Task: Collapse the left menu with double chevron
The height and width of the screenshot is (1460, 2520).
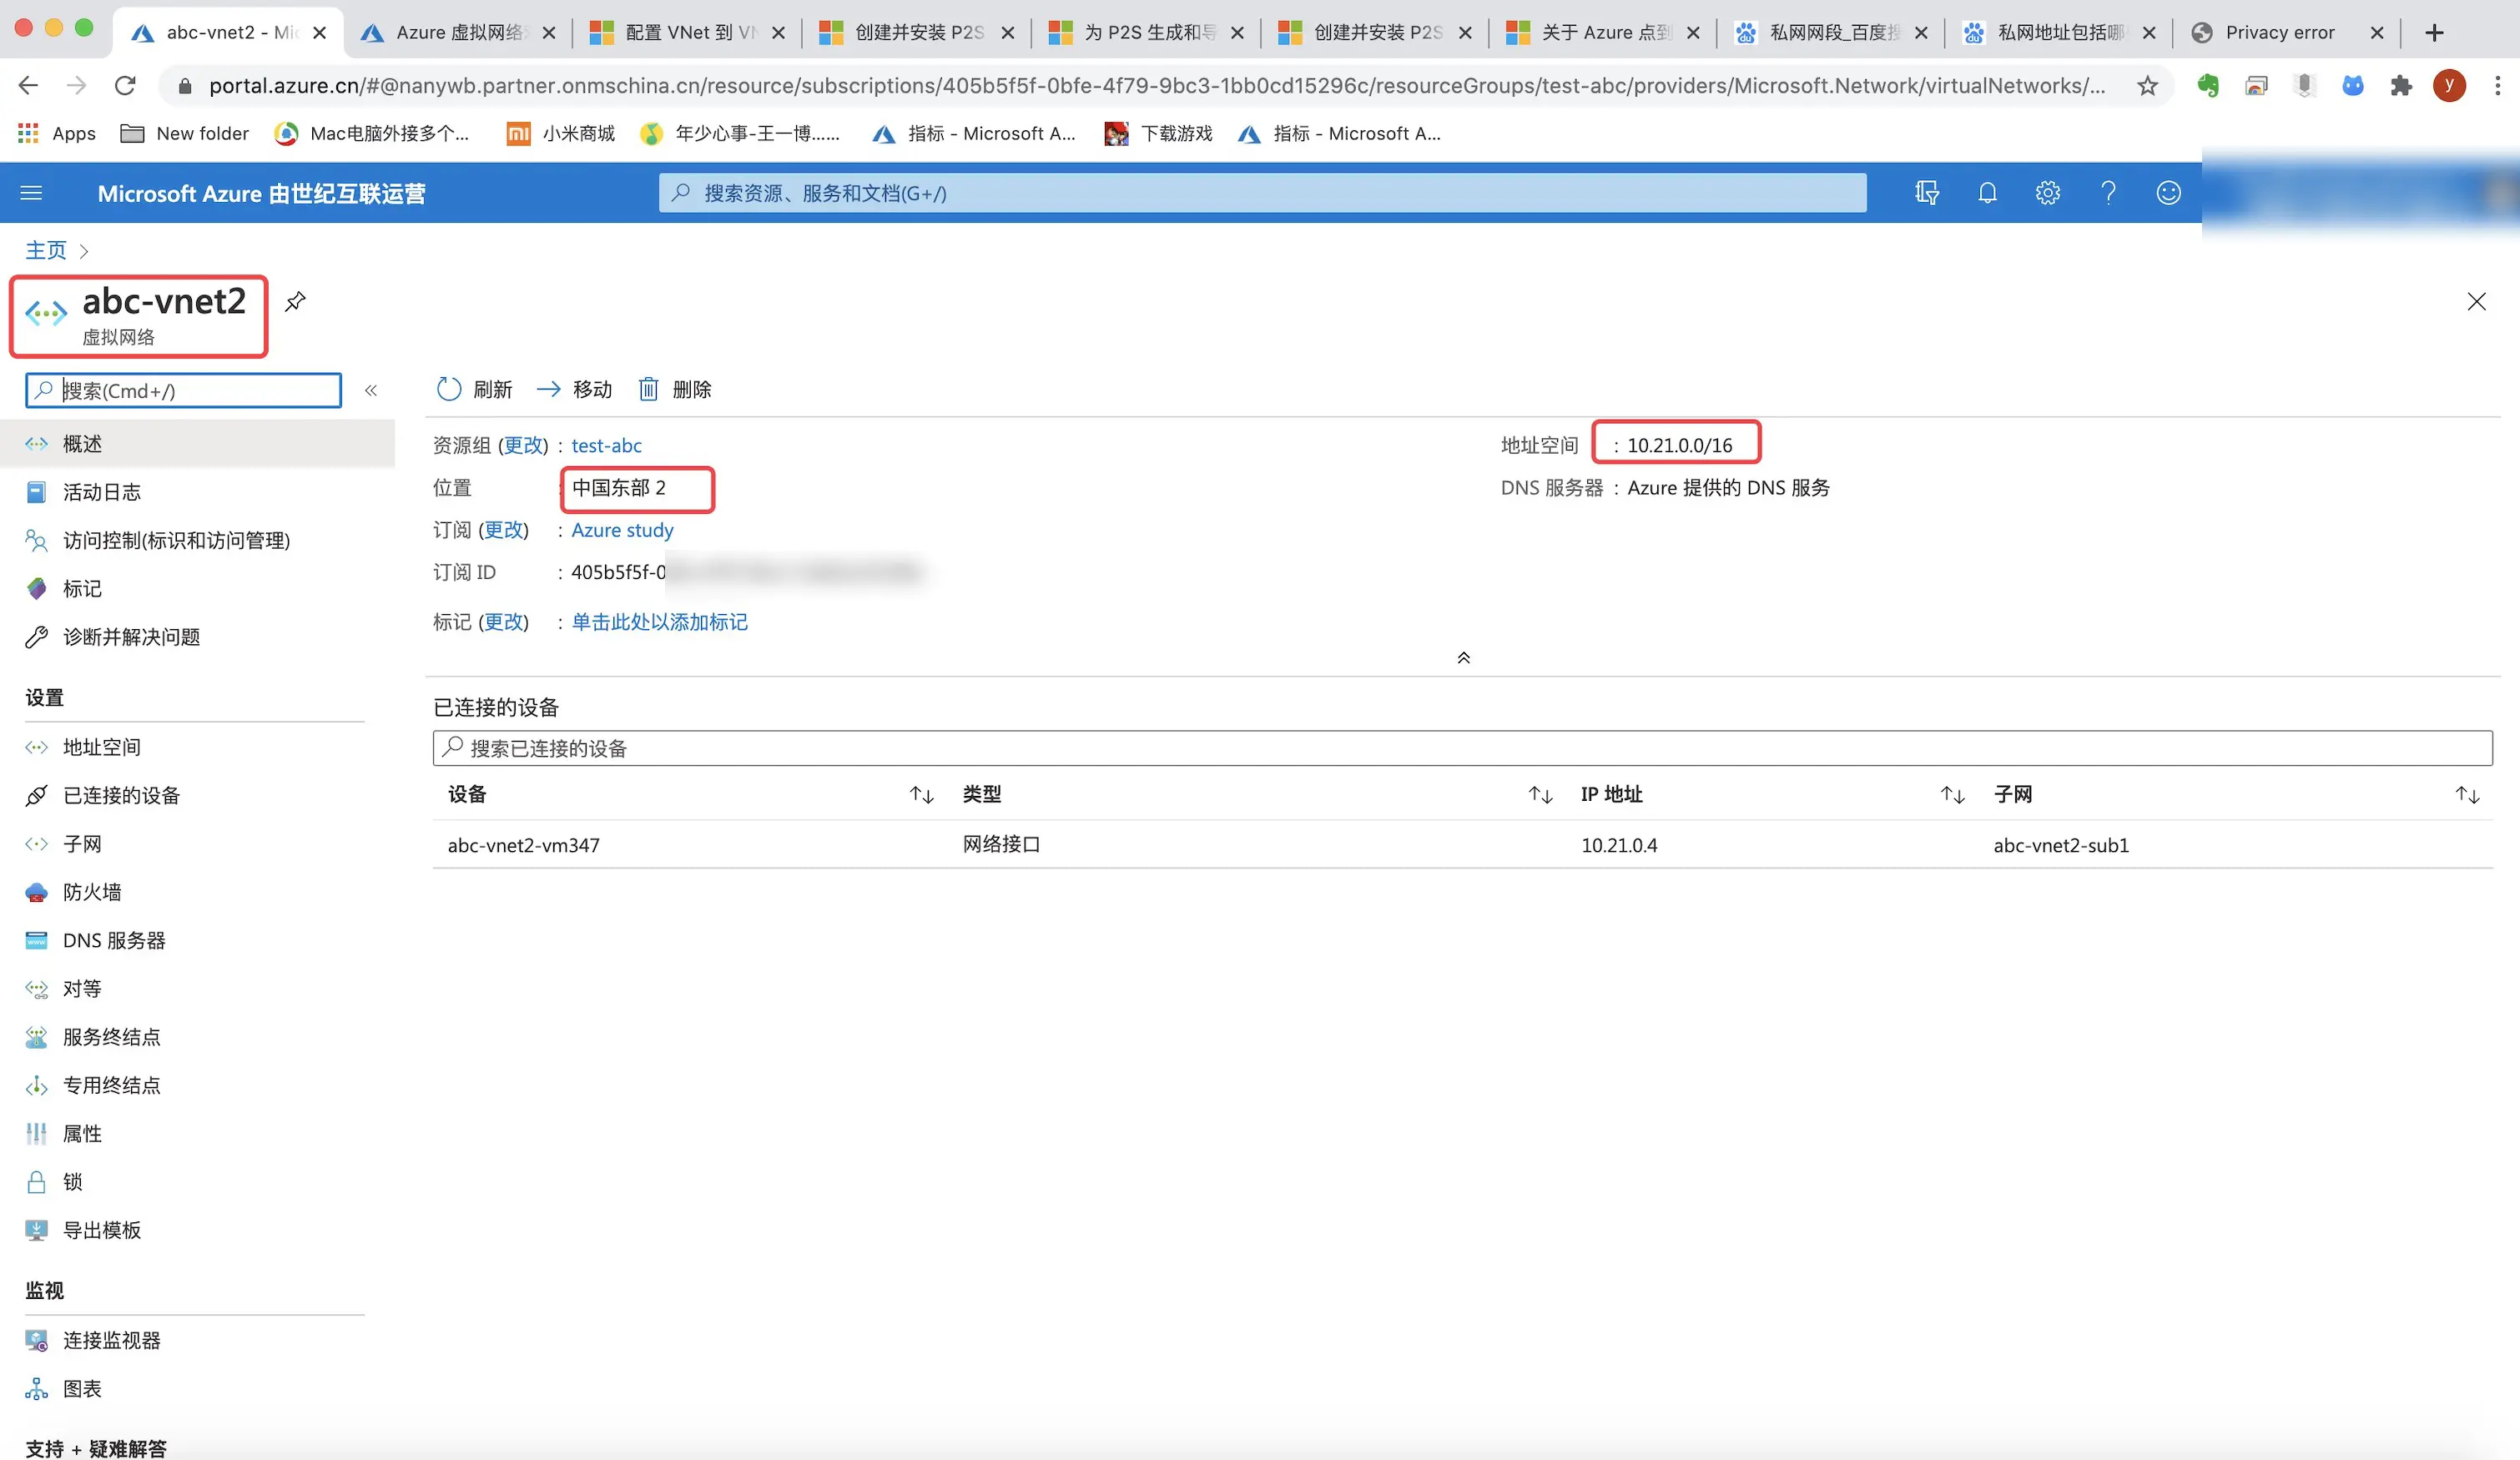Action: click(x=371, y=390)
